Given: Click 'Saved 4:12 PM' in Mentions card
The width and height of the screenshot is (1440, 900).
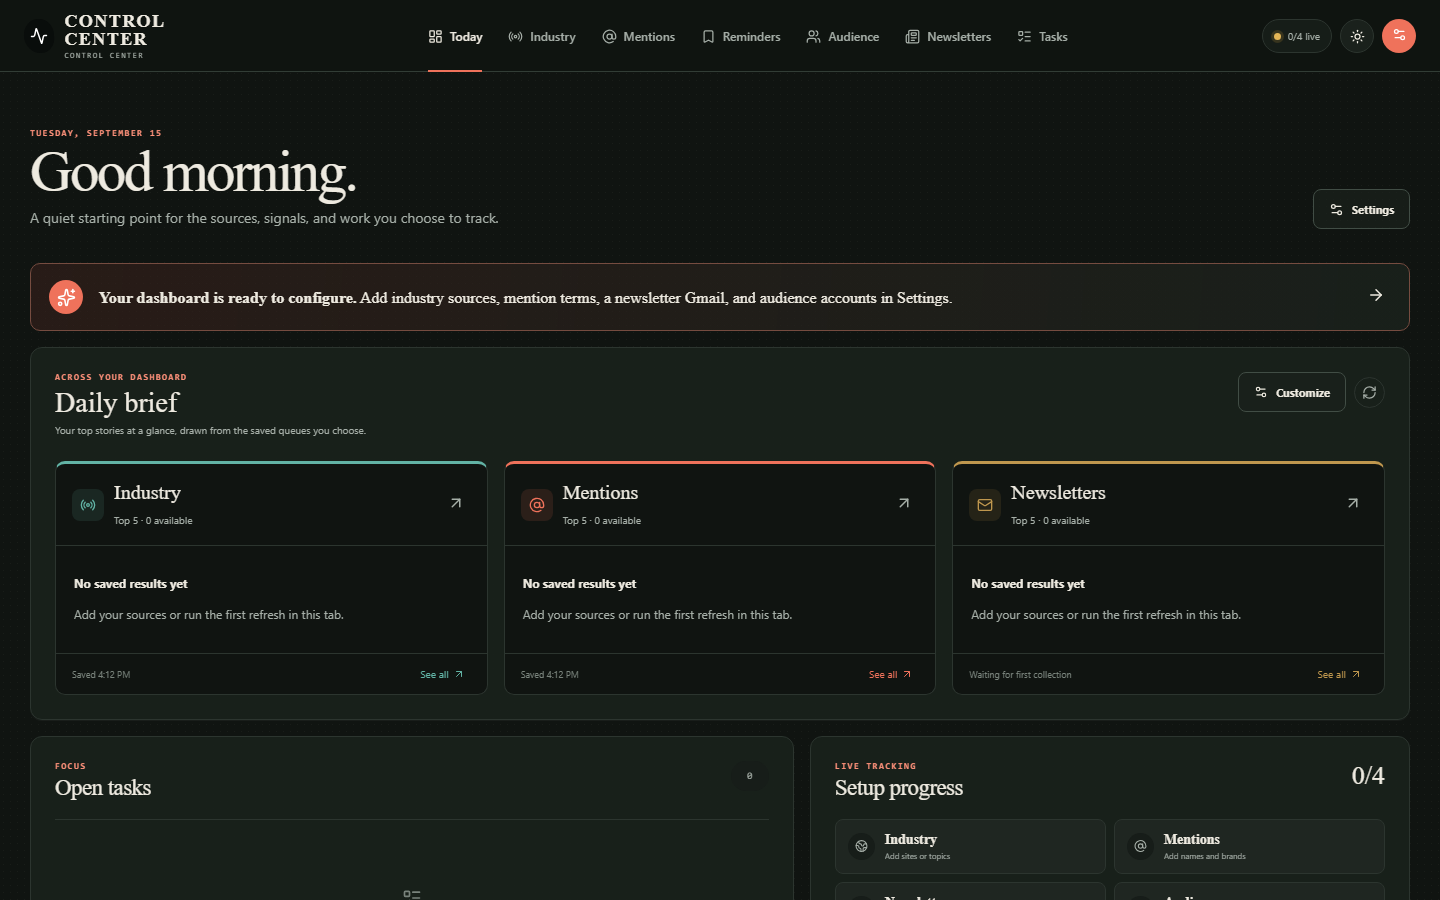Looking at the screenshot, I should pyautogui.click(x=550, y=675).
